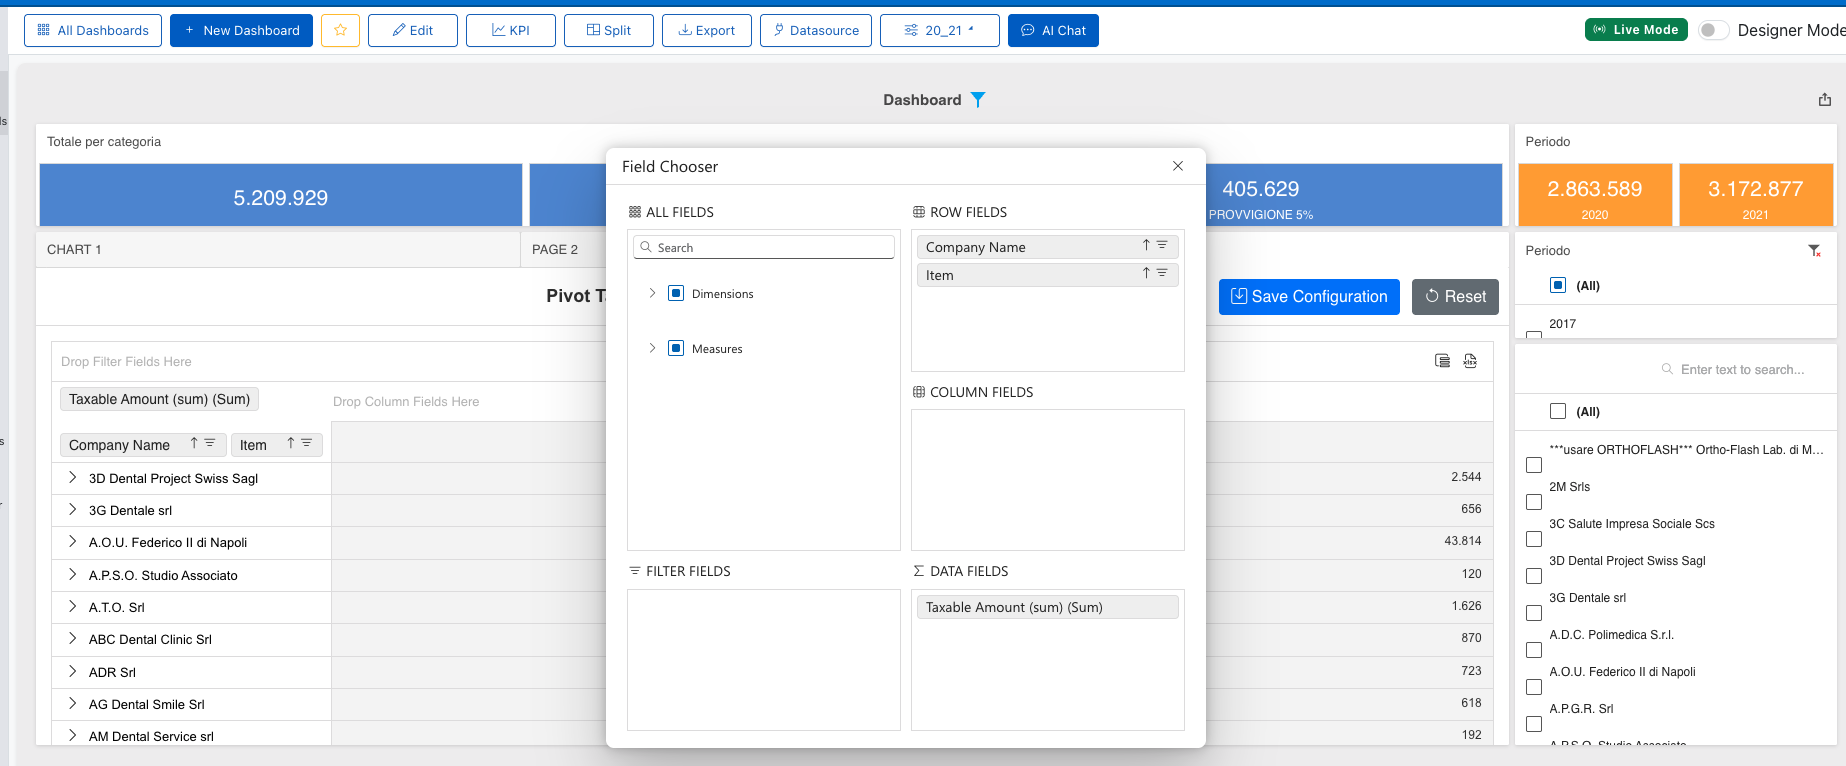Image resolution: width=1846 pixels, height=766 pixels.
Task: Click the 'Enter text to search...' field
Action: tap(1742, 369)
